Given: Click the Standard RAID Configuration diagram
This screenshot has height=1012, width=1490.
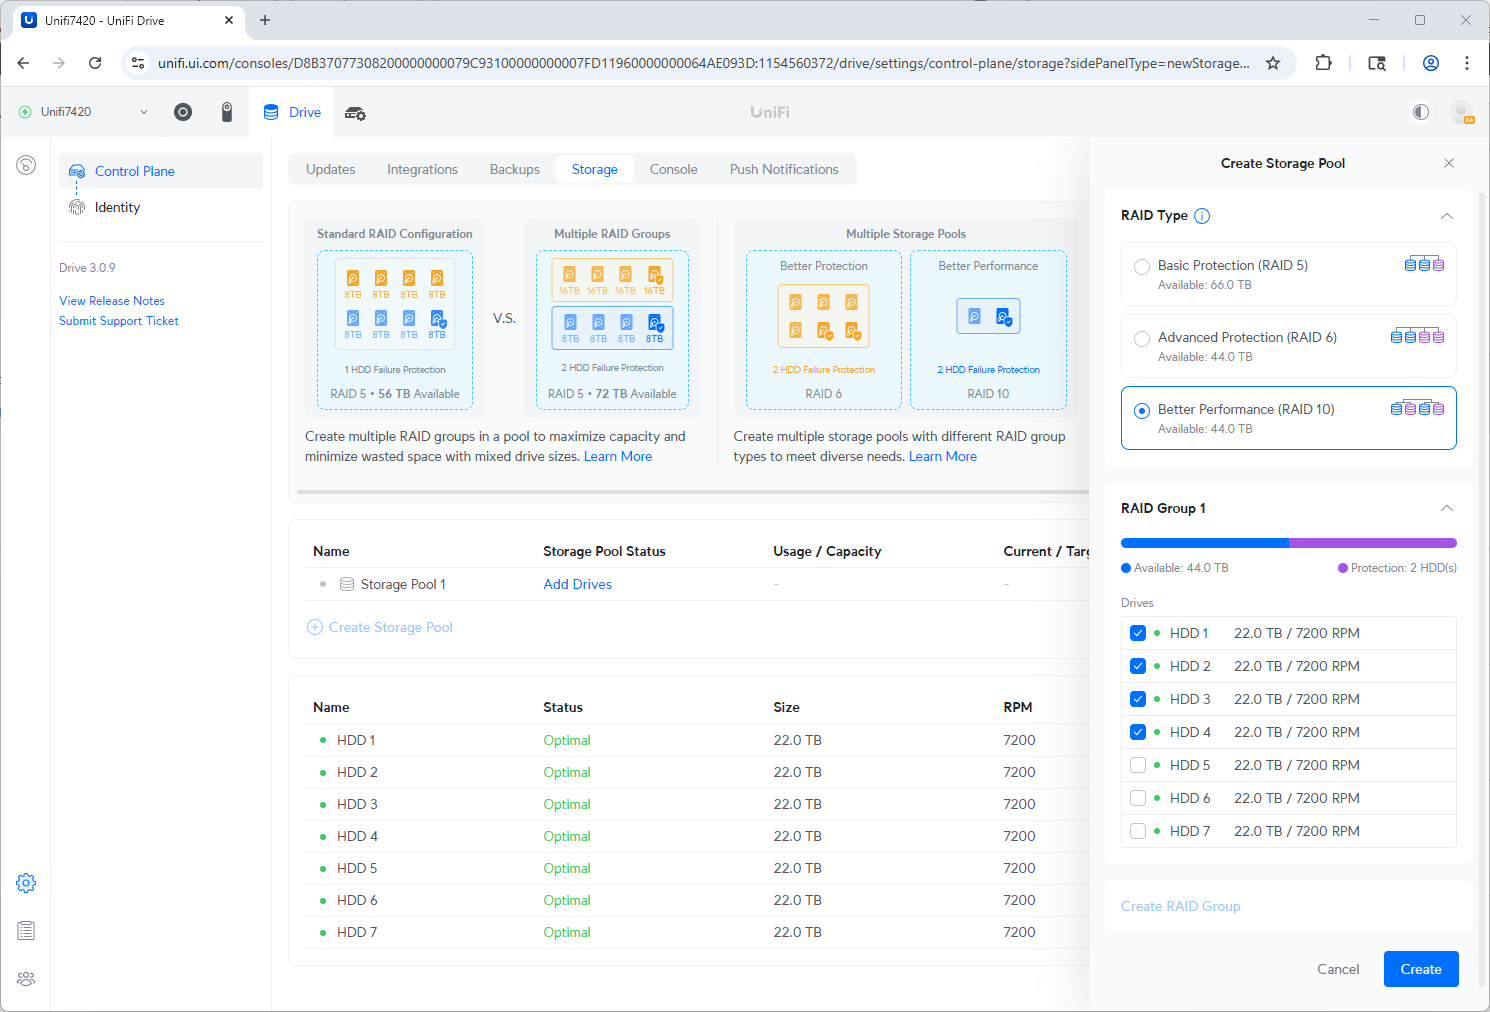Looking at the screenshot, I should coord(395,318).
